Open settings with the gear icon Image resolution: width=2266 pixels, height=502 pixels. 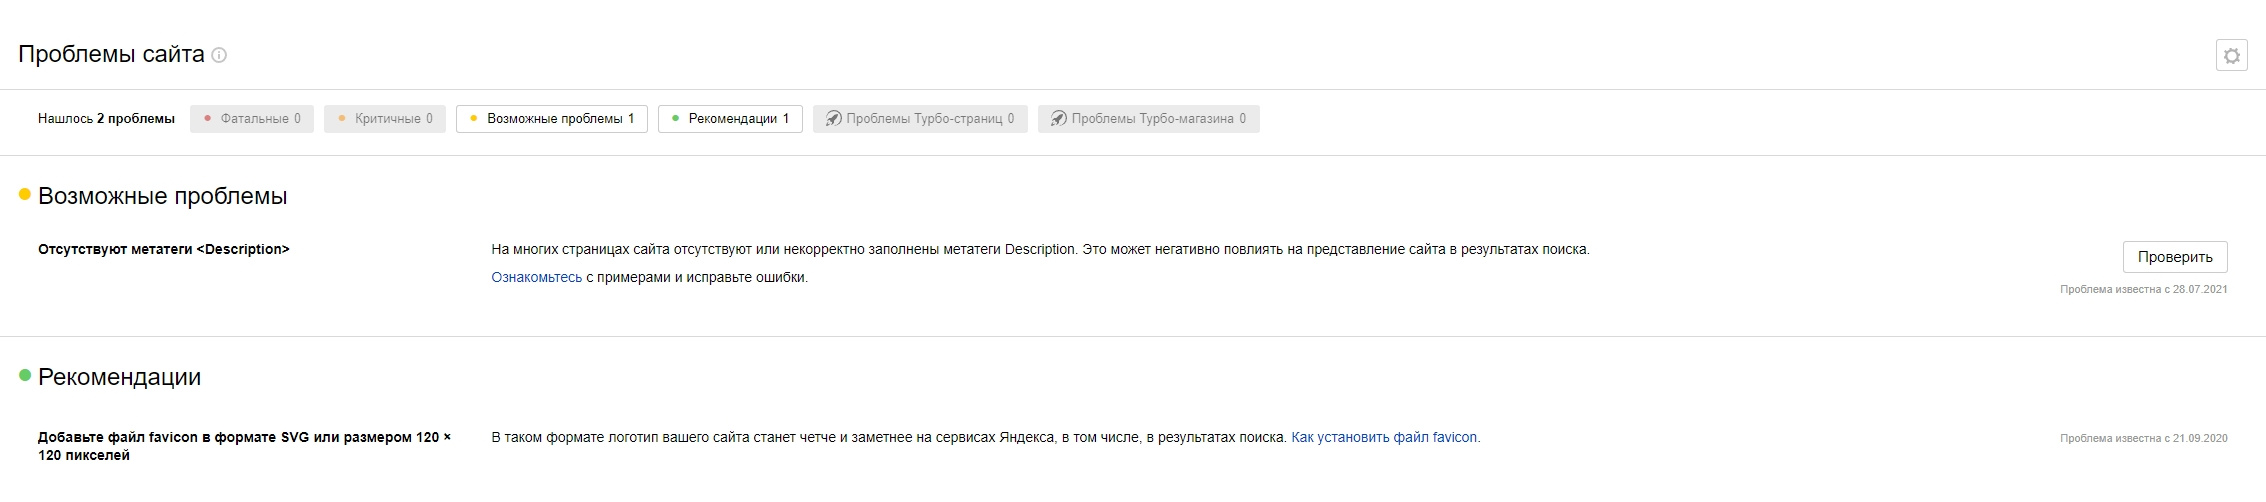[x=2231, y=56]
